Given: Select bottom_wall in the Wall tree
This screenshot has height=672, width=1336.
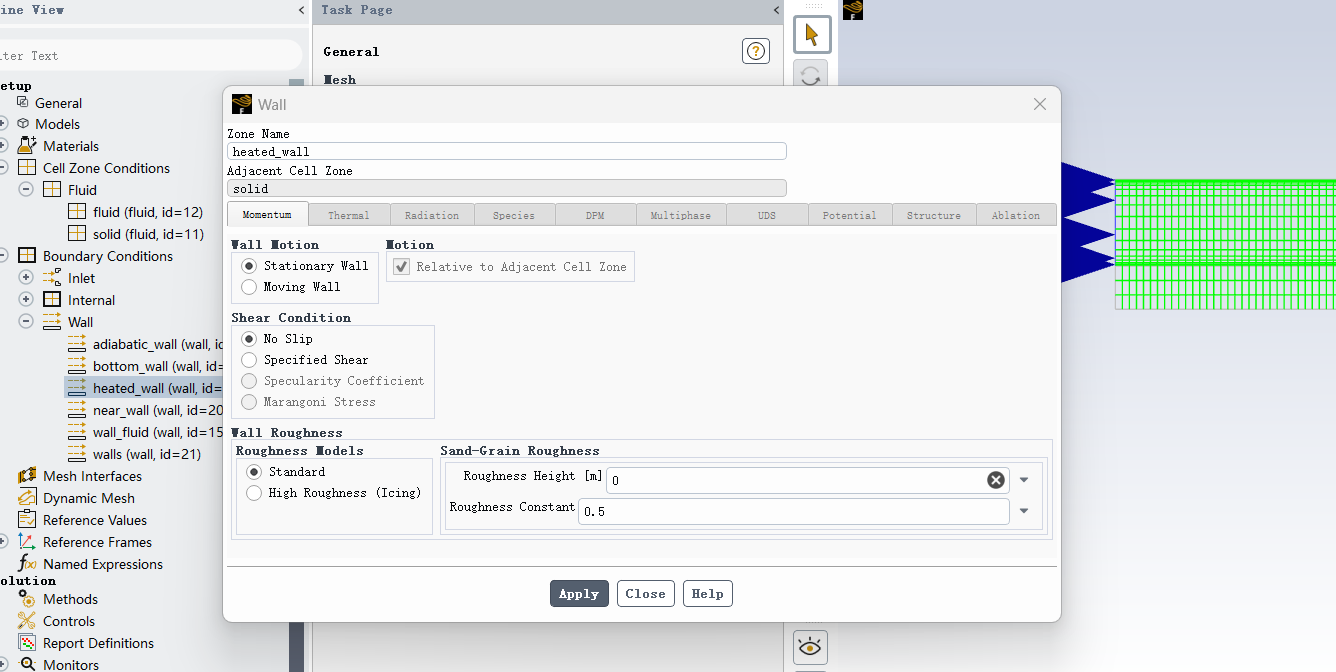Looking at the screenshot, I should pos(145,366).
